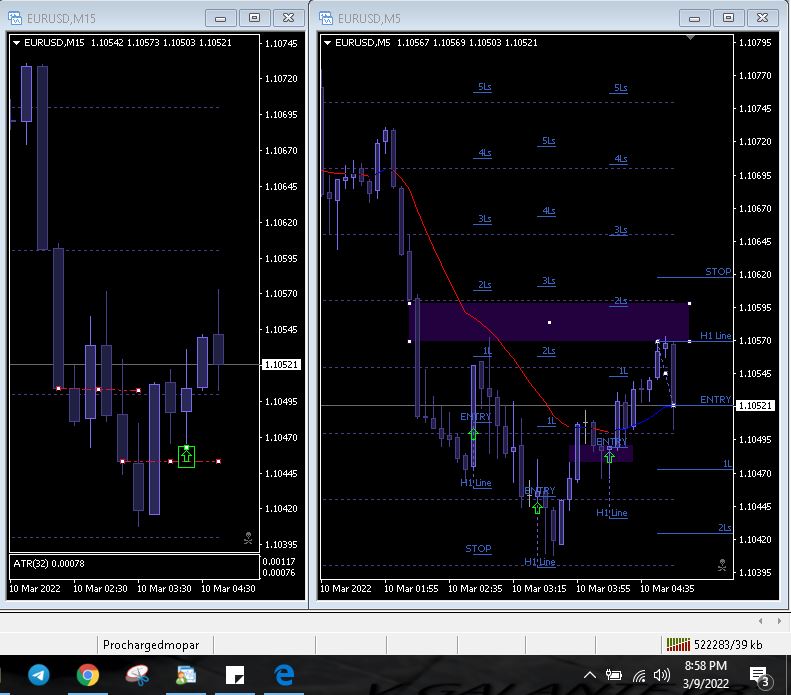
Task: Expand the EURUSD,M5 chart header triangle
Action: tap(327, 43)
